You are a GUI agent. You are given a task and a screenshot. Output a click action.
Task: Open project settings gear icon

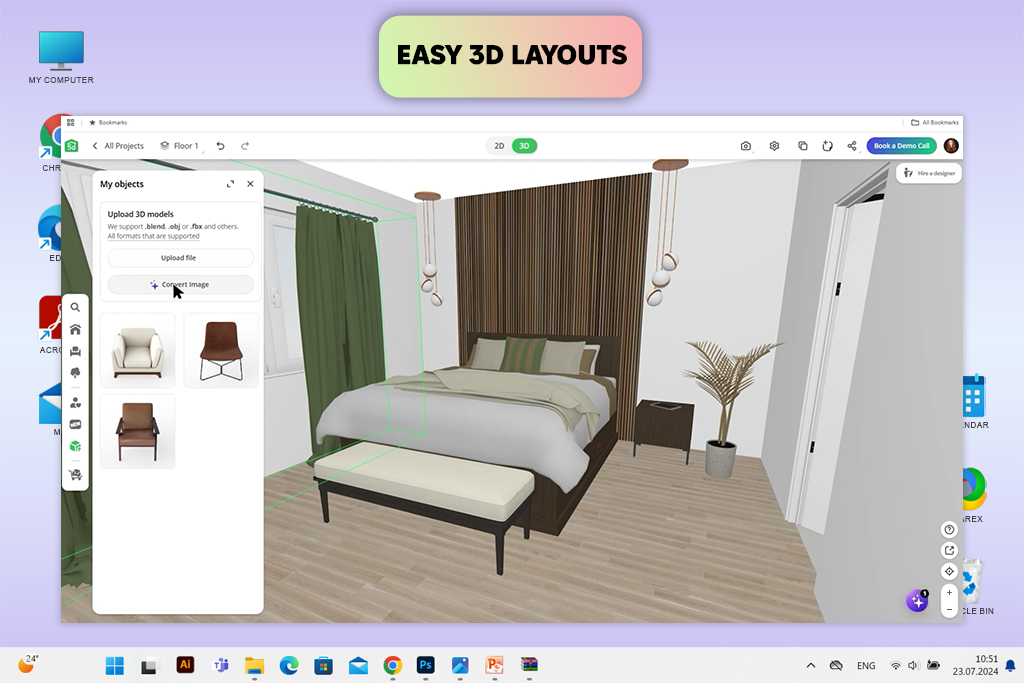[x=775, y=146]
